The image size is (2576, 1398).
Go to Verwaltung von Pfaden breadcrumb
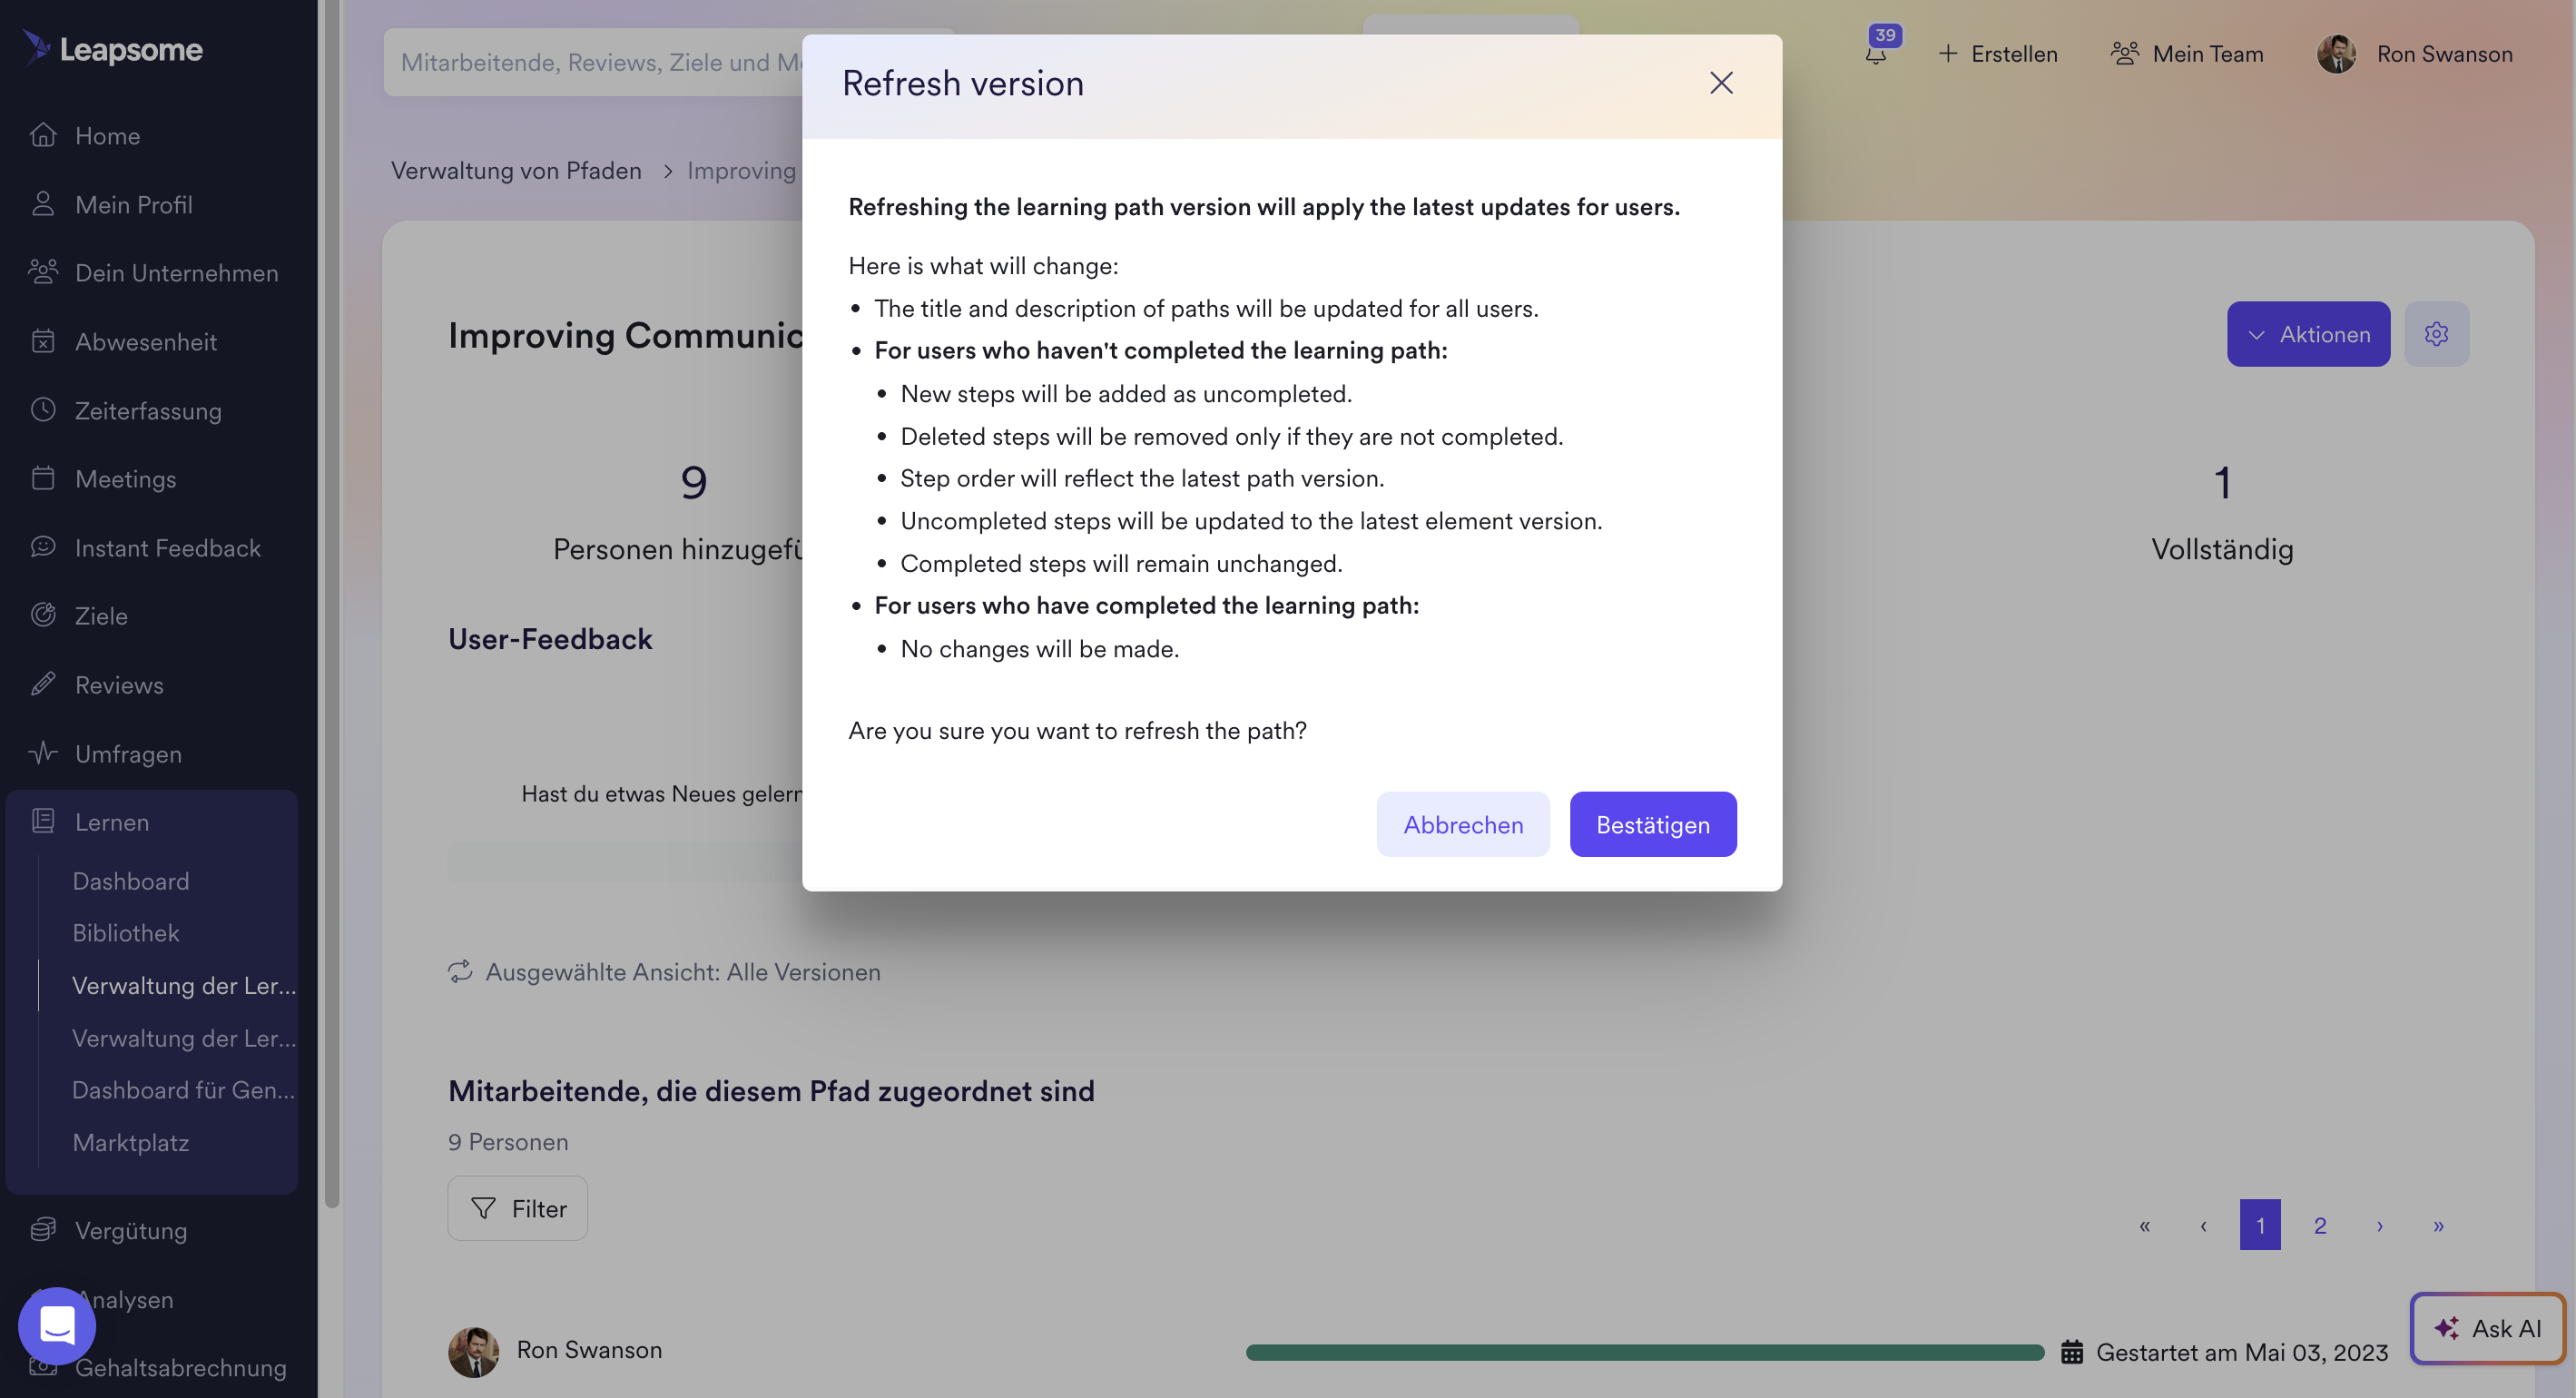(x=516, y=170)
